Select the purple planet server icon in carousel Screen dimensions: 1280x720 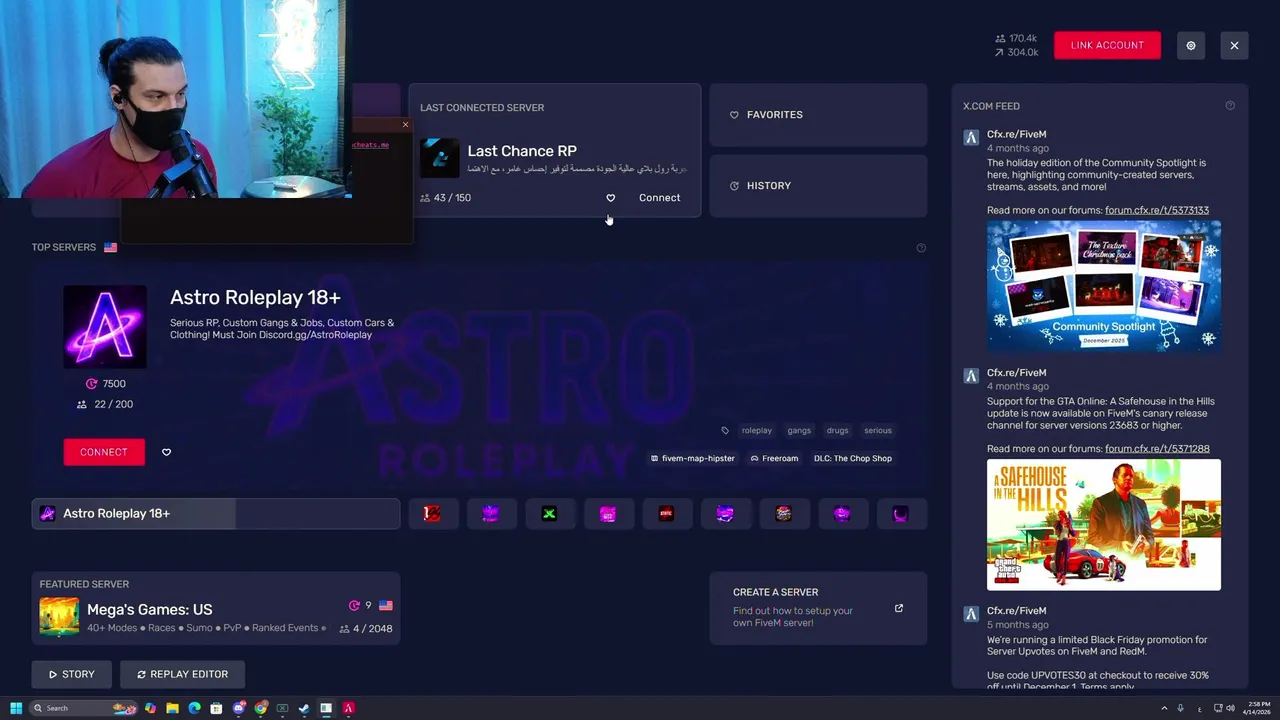[x=725, y=514]
